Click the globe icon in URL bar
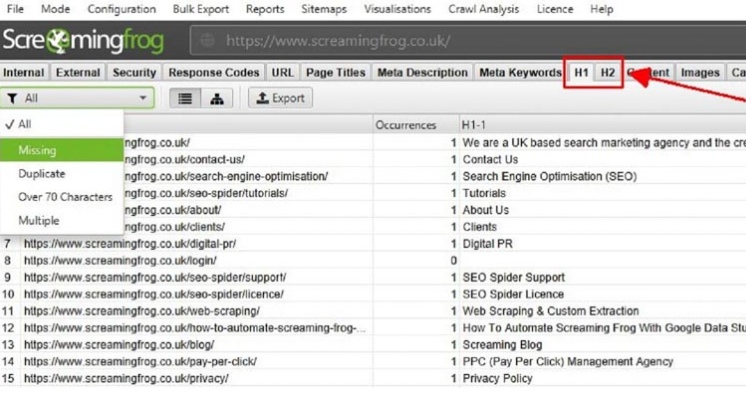The image size is (746, 395). click(x=207, y=41)
